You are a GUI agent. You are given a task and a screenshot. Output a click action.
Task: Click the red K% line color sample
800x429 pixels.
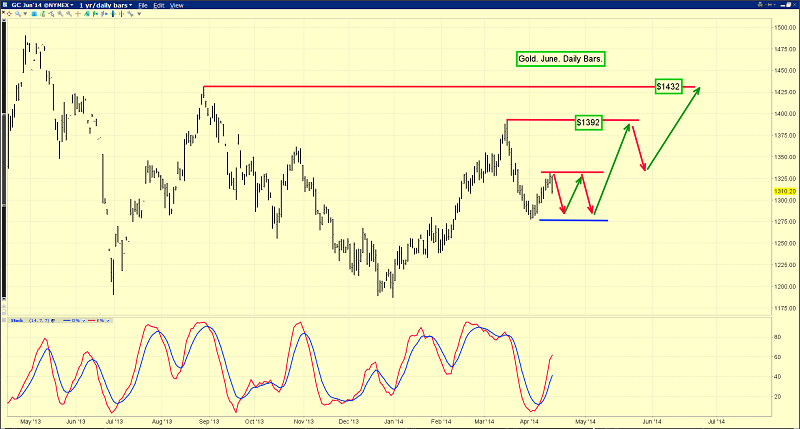click(x=91, y=320)
